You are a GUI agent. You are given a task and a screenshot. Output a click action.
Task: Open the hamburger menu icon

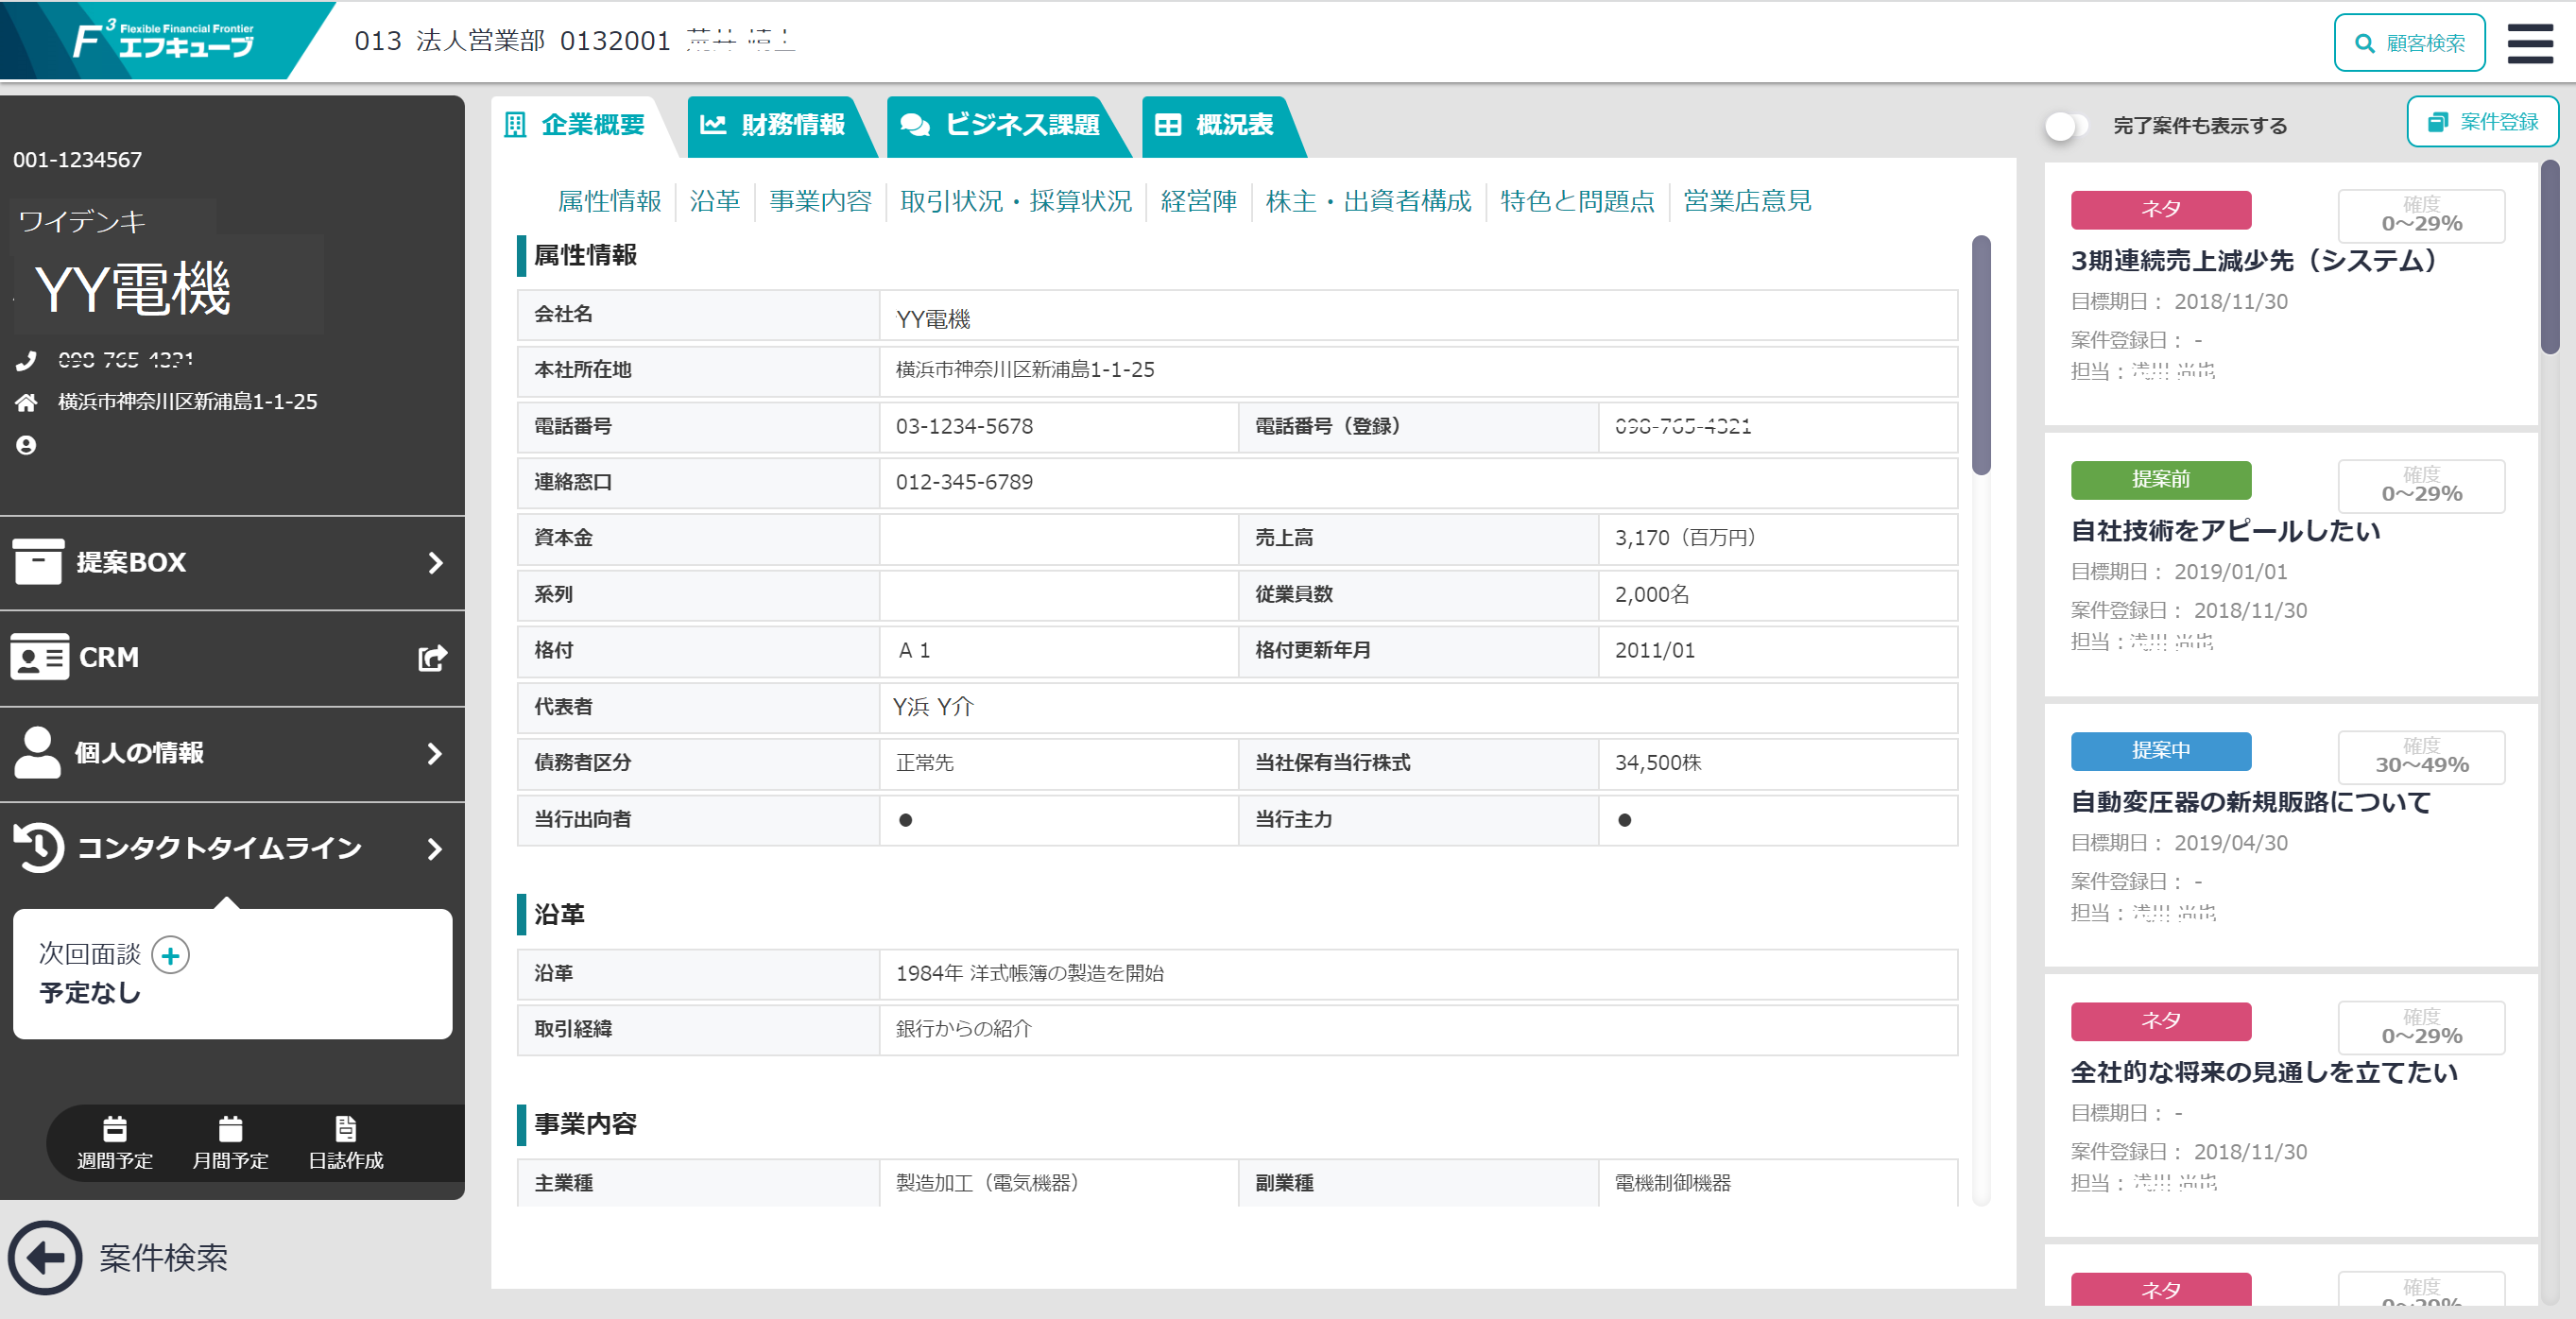[2529, 43]
